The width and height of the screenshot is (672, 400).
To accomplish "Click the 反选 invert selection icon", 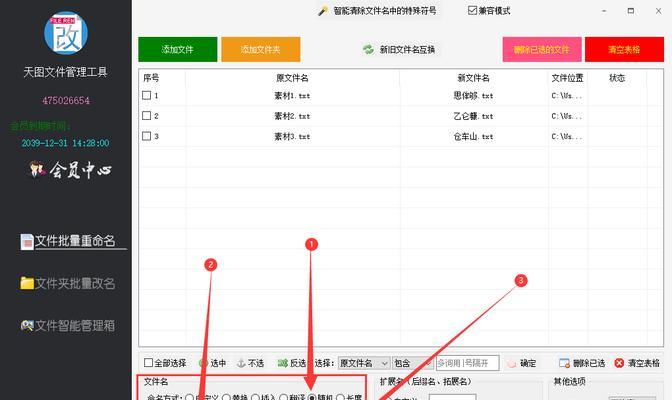I will (282, 363).
